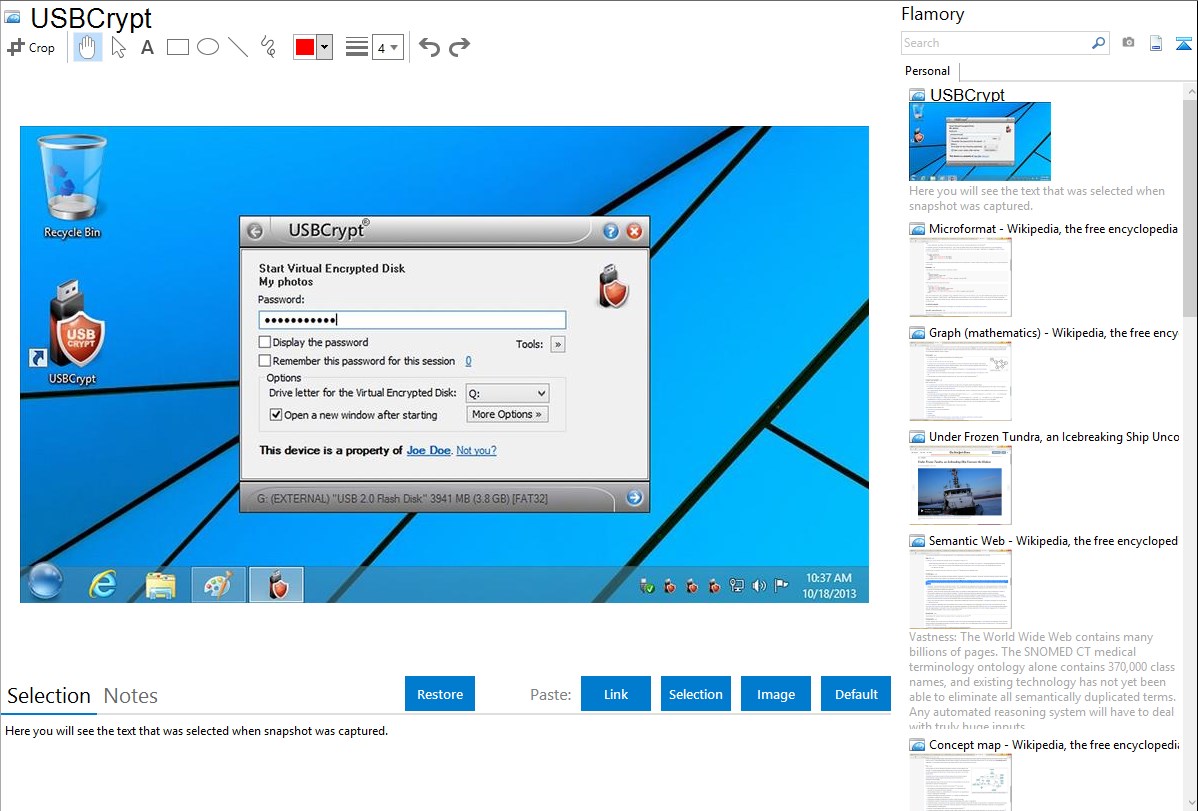Click the USBCrypt dialog back arrow
The height and width of the screenshot is (811, 1198).
[255, 231]
